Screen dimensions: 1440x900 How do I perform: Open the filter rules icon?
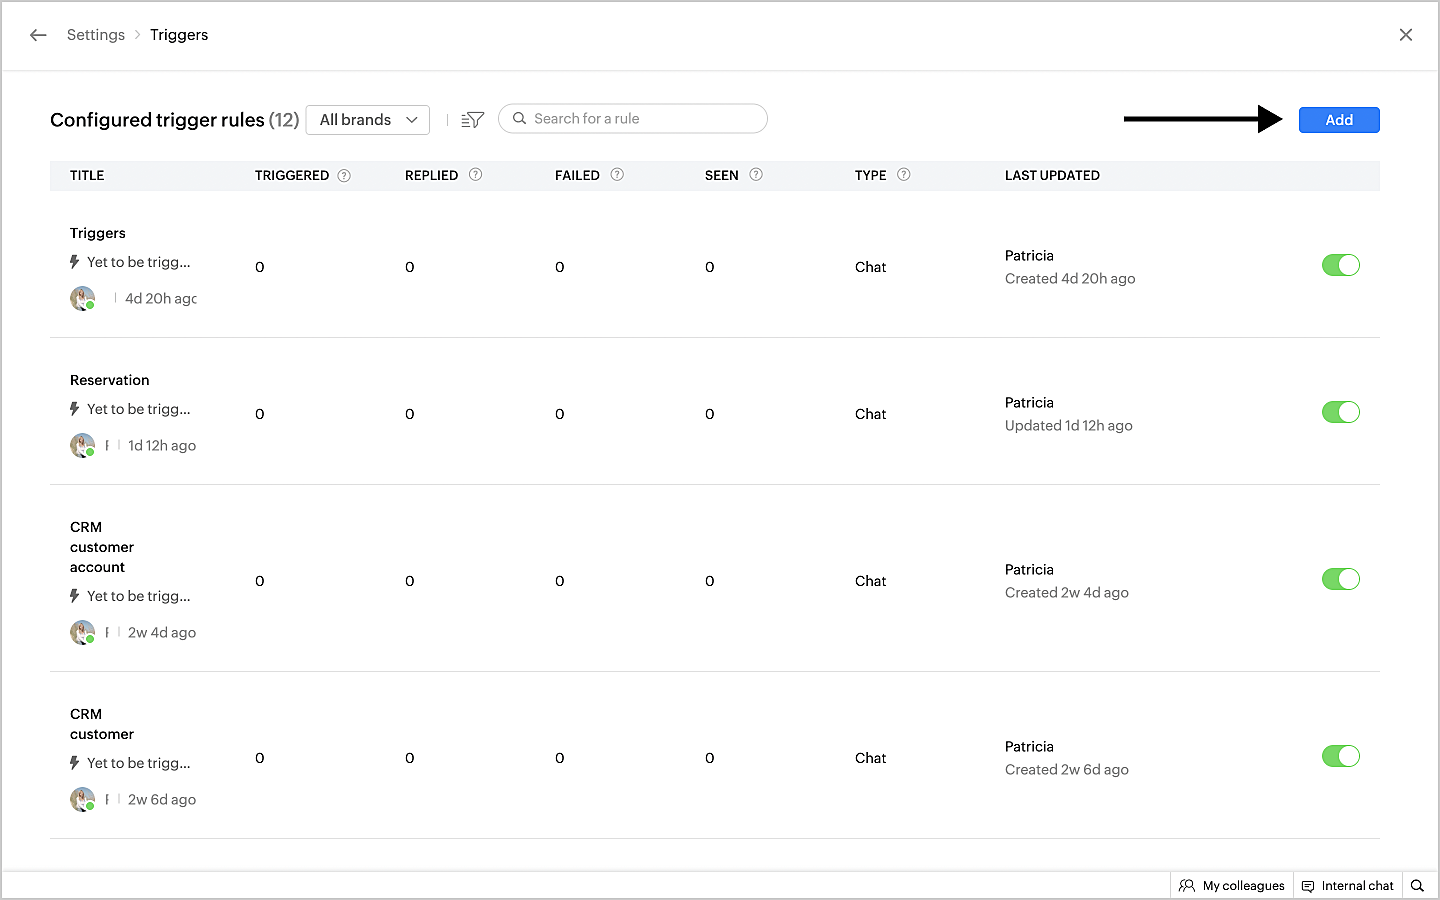point(472,120)
